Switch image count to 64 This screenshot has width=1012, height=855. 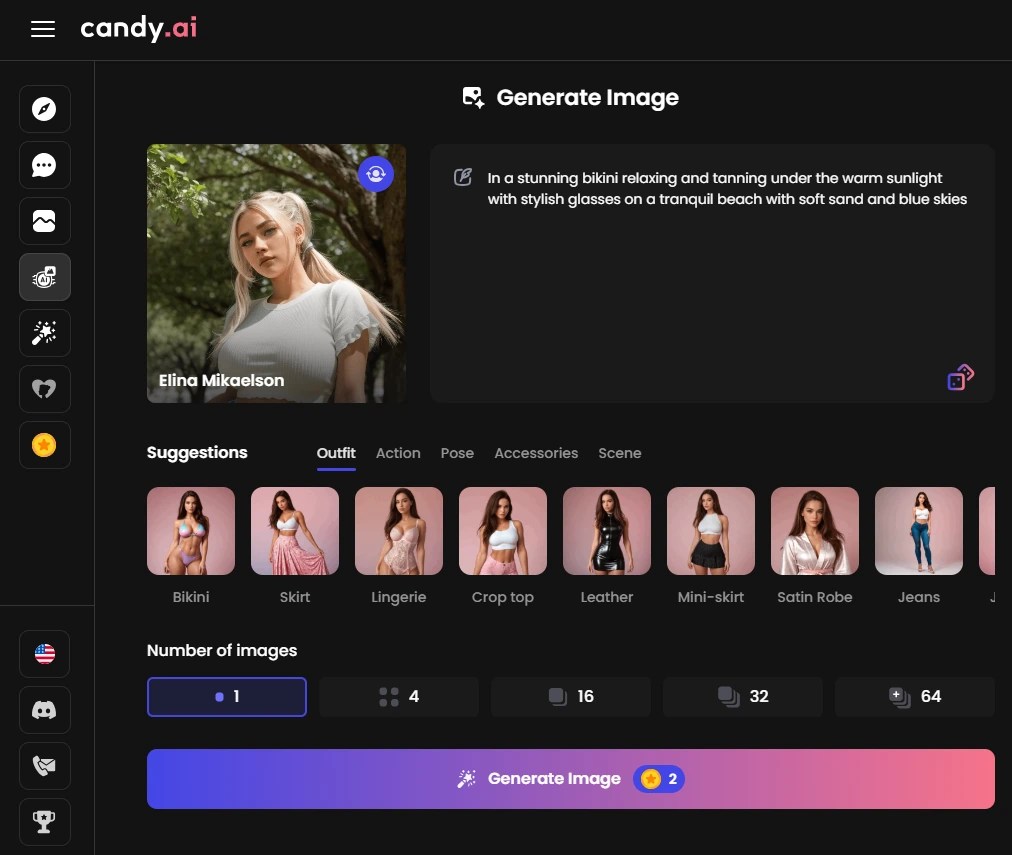(915, 696)
